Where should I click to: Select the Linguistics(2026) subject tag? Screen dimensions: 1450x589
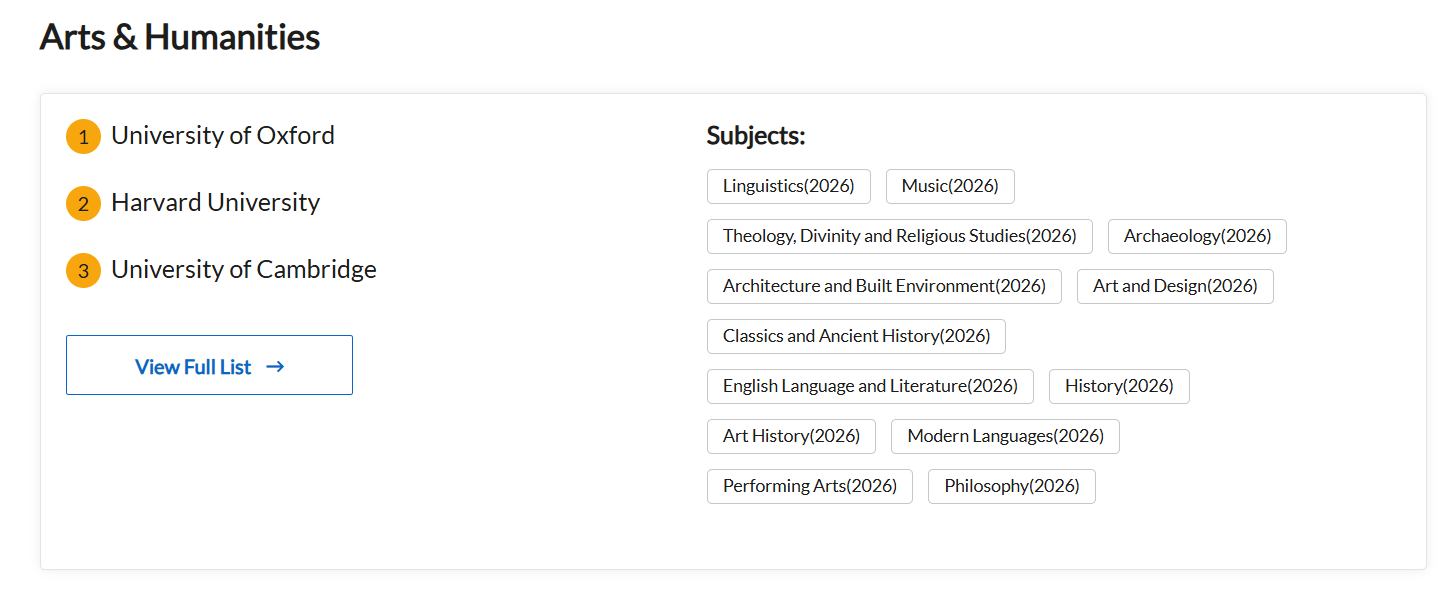point(788,186)
